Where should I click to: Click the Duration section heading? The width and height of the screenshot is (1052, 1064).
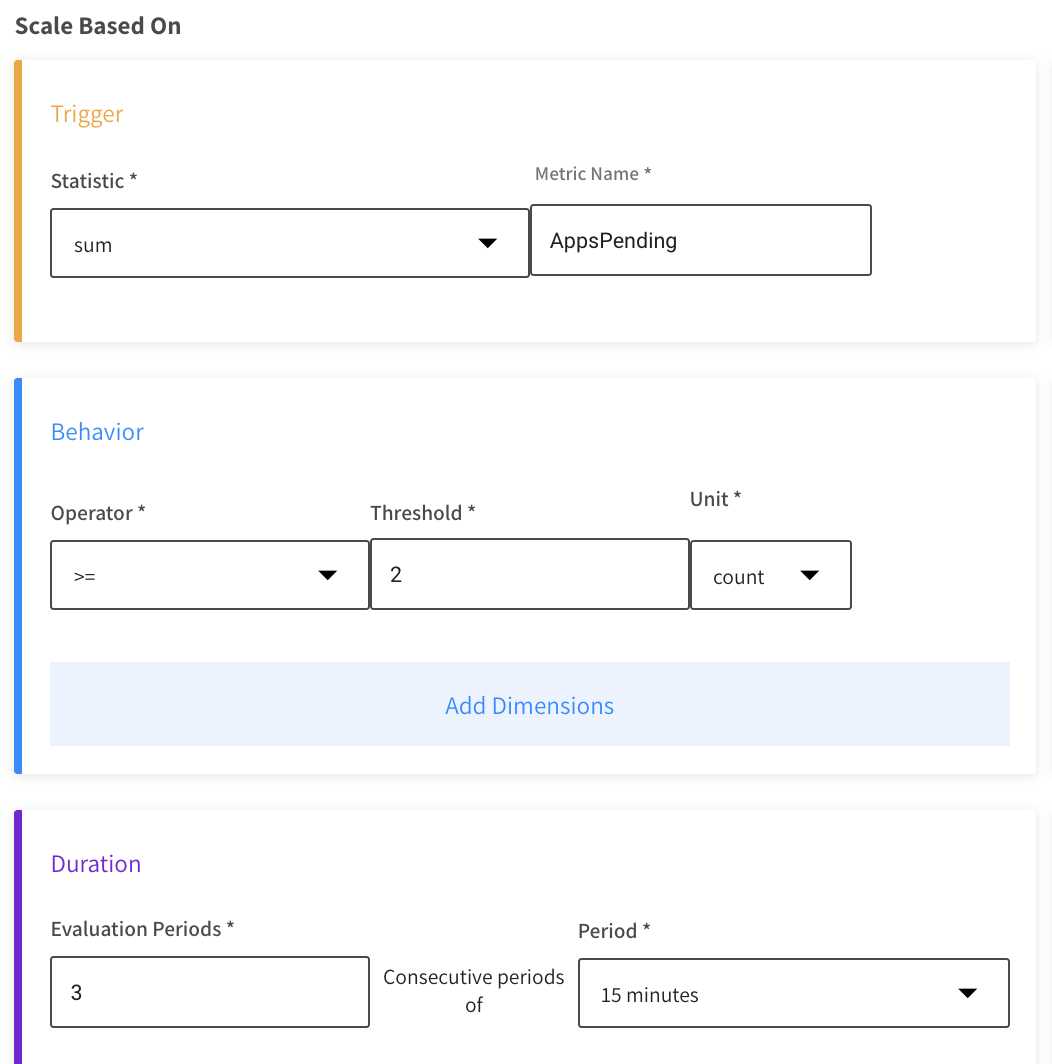coord(96,864)
